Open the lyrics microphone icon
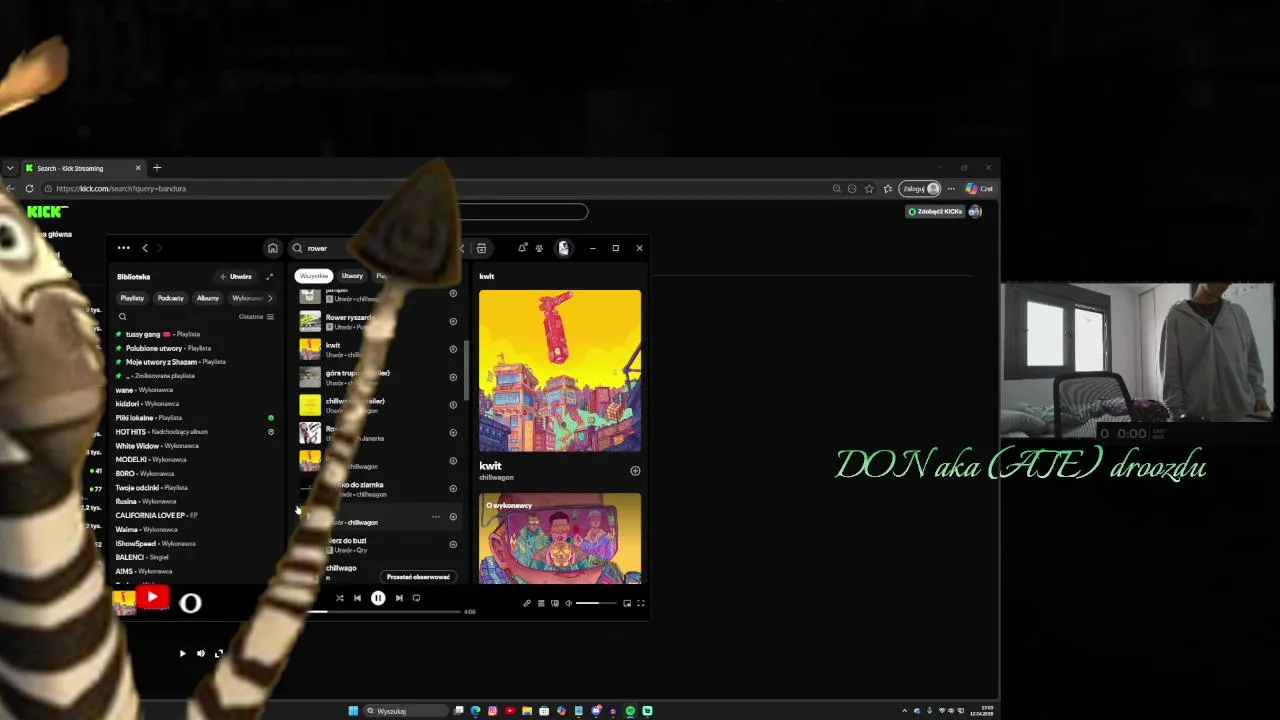The width and height of the screenshot is (1280, 720). coord(527,603)
